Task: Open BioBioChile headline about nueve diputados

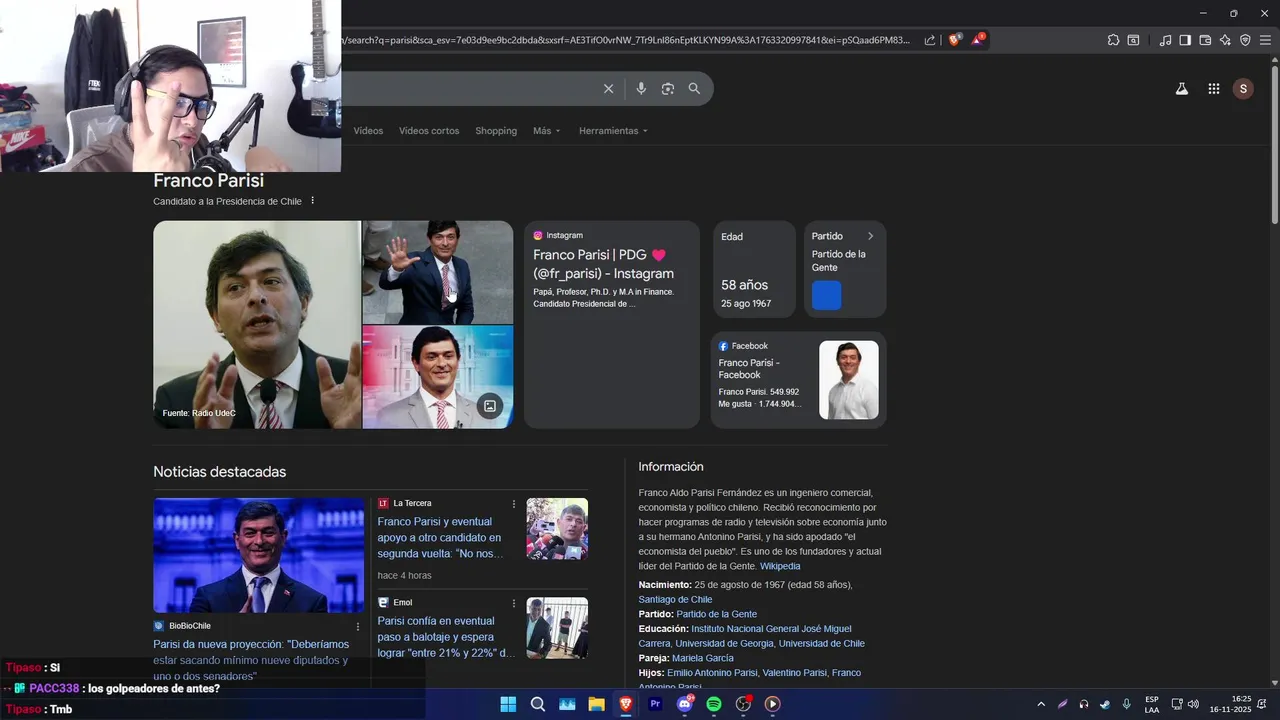Action: coord(251,660)
